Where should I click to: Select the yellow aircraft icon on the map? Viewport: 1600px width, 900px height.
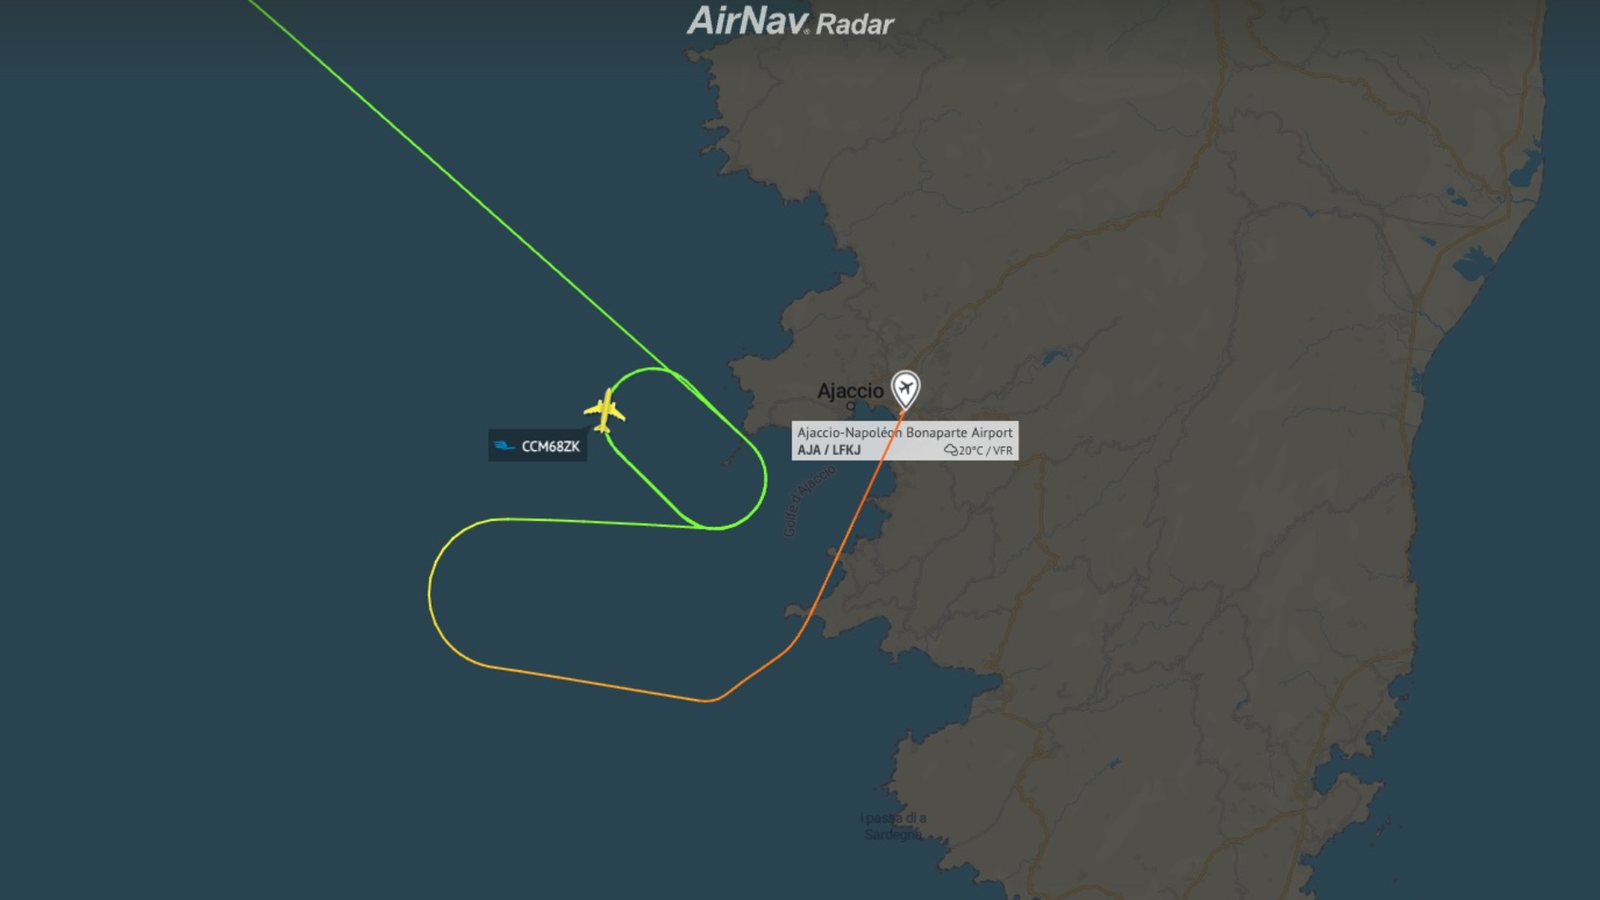pos(605,410)
